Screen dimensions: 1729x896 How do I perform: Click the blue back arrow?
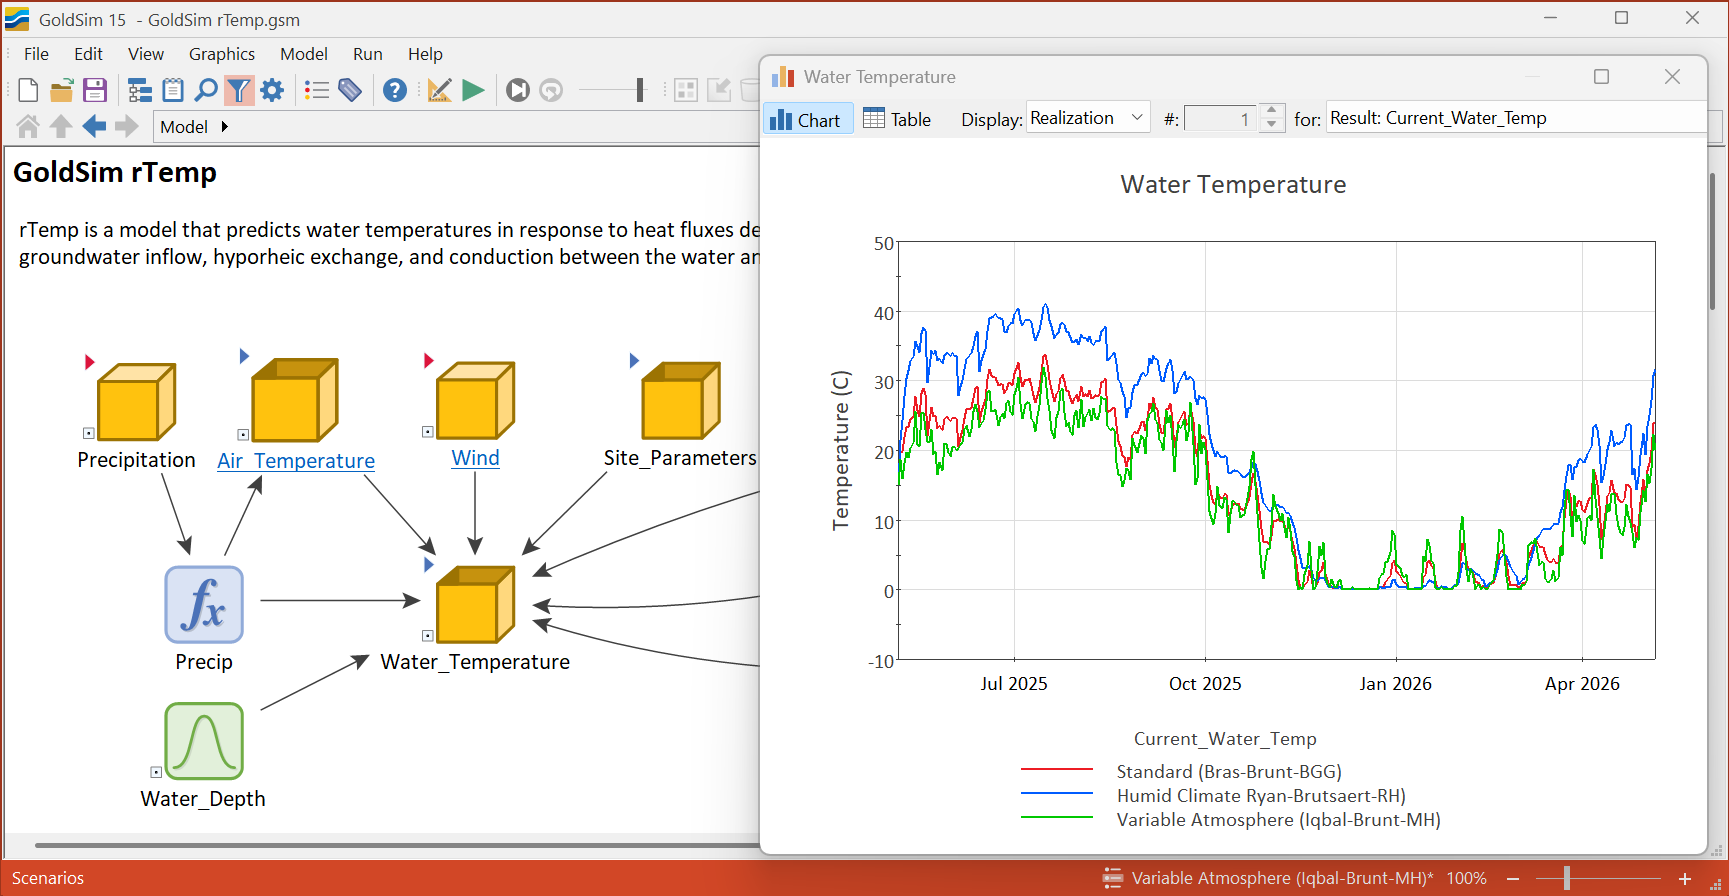[x=94, y=126]
